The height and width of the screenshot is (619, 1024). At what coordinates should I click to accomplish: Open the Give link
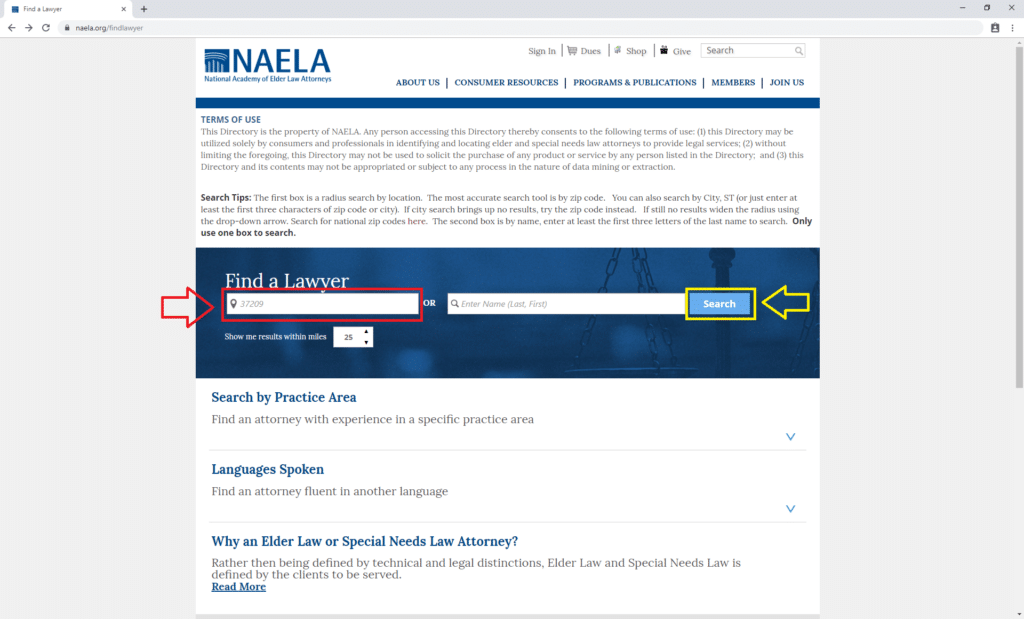[675, 51]
